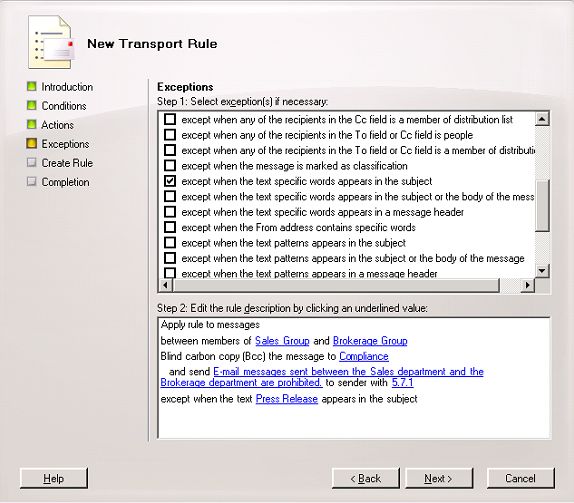Click the gray Create Rule step indicator
This screenshot has width=574, height=503.
(x=32, y=163)
